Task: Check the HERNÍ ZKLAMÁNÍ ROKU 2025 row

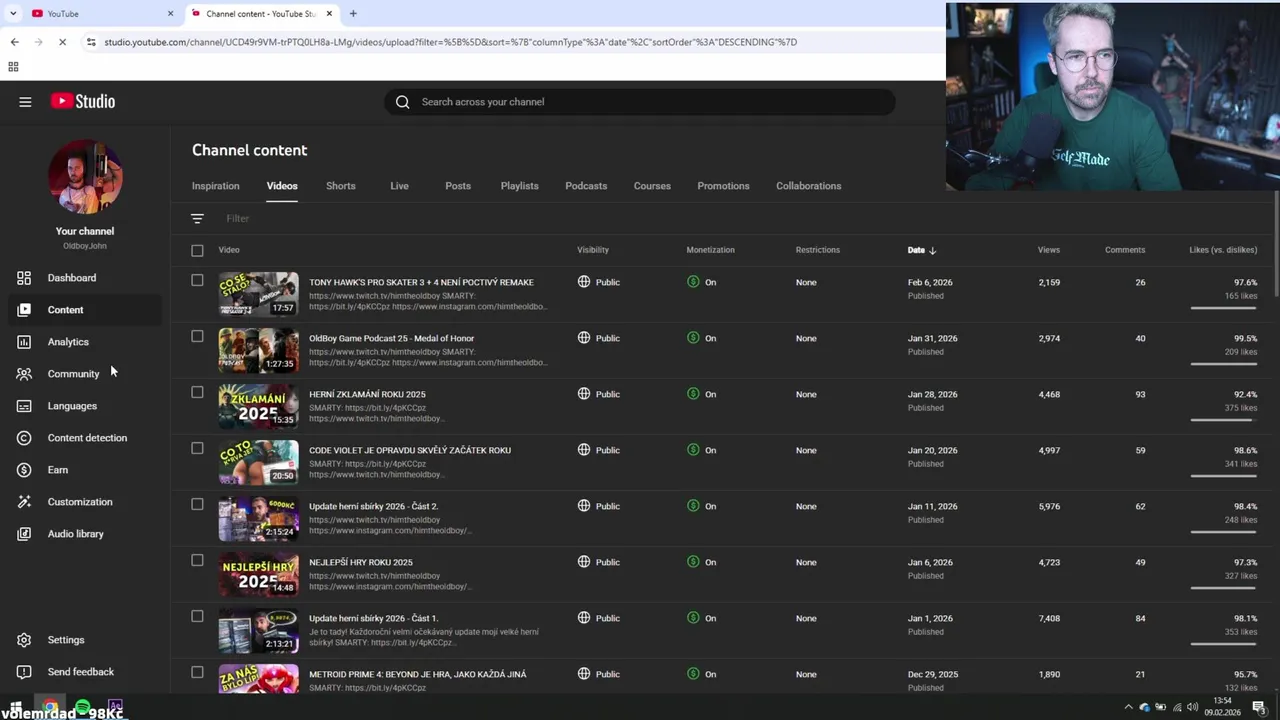Action: click(197, 393)
